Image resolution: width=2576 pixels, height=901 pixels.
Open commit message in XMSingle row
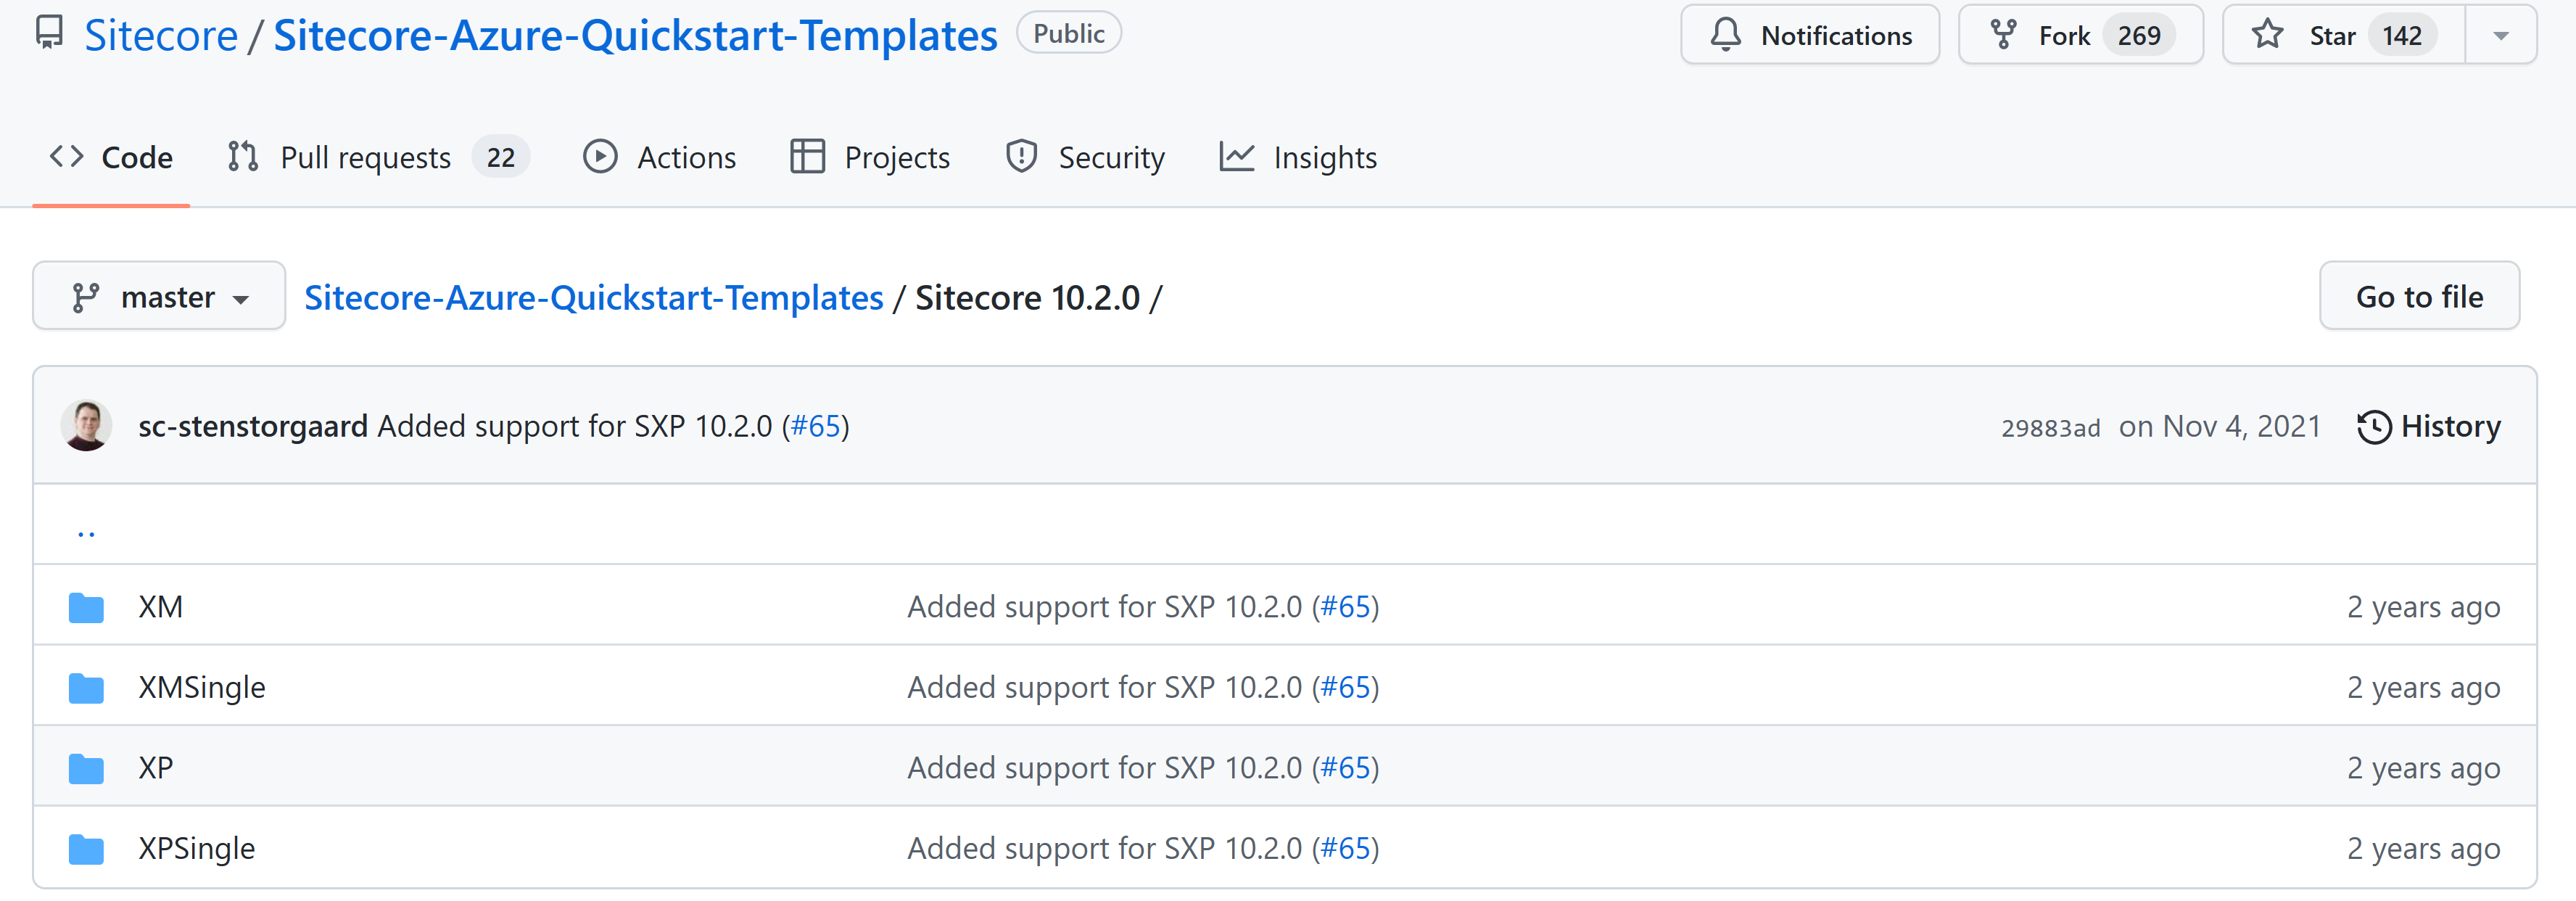[x=1105, y=687]
